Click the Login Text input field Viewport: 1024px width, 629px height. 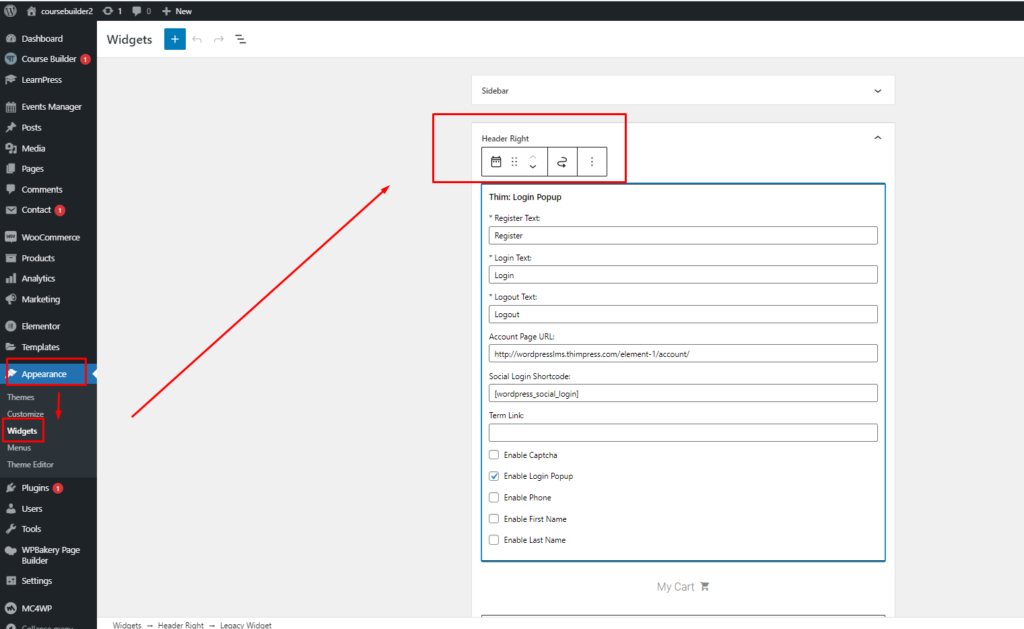(x=683, y=275)
